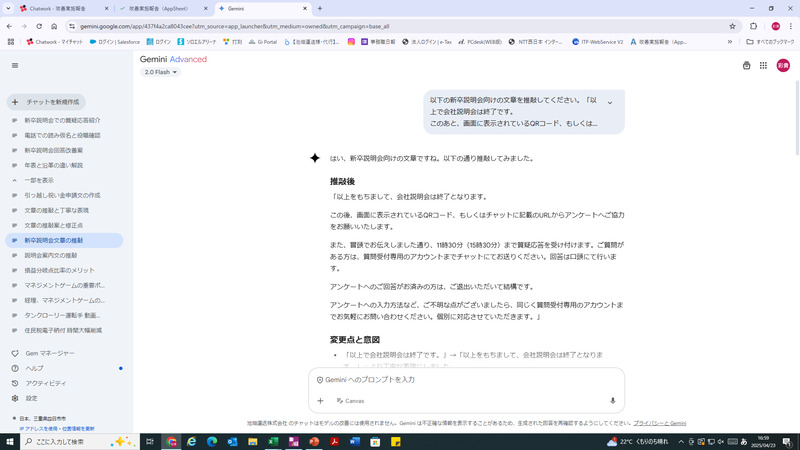Click the prompt input field
Viewport: 800px width, 450px height.
466,380
